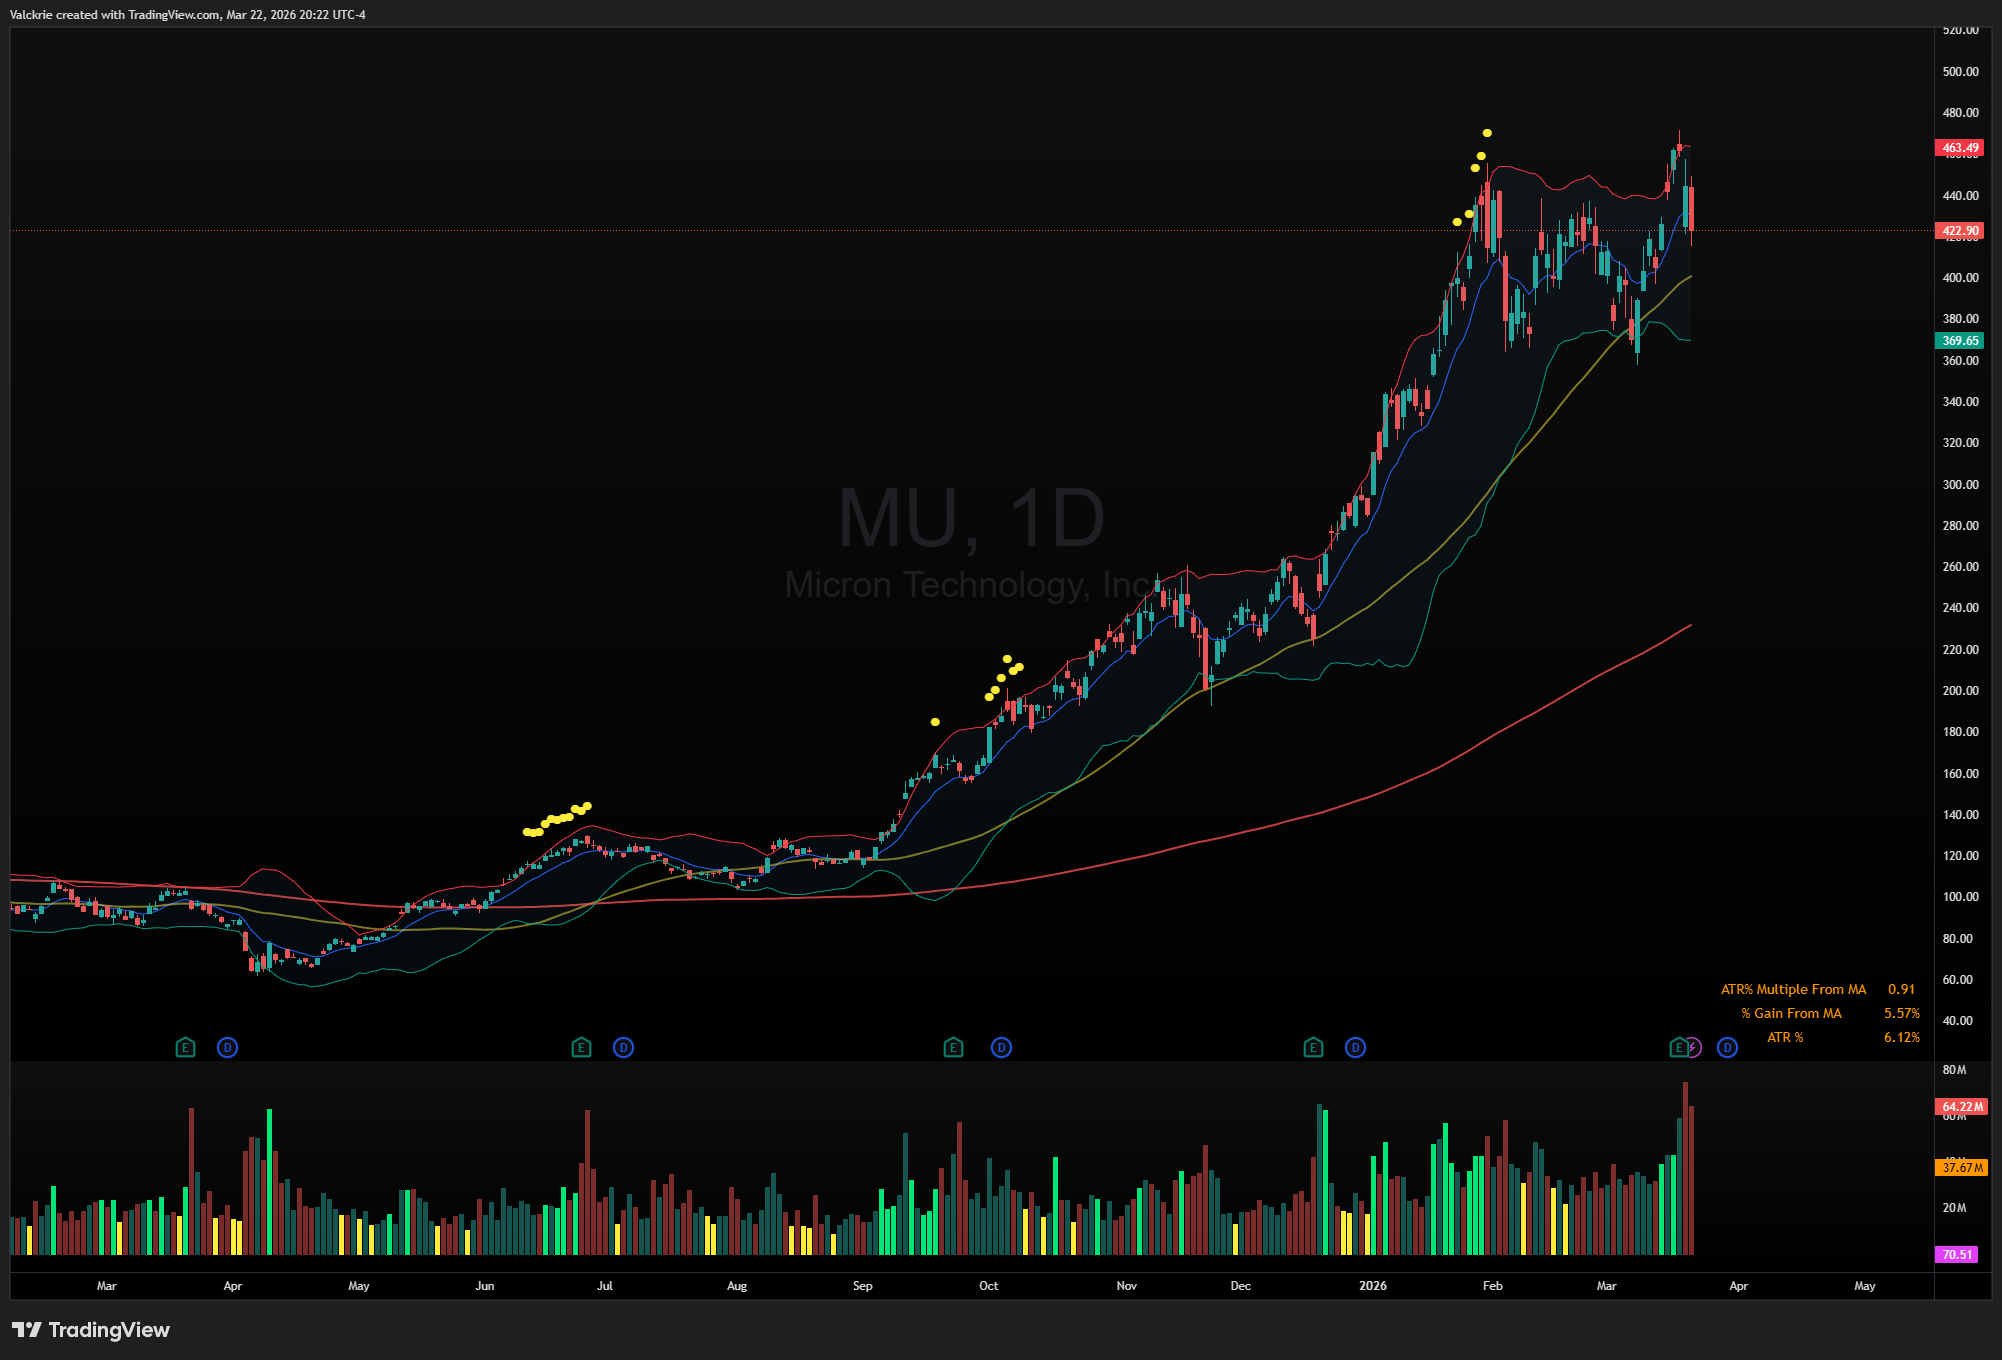Click the red 64.22M volume label
Viewport: 2002px width, 1360px height.
pos(1962,1107)
